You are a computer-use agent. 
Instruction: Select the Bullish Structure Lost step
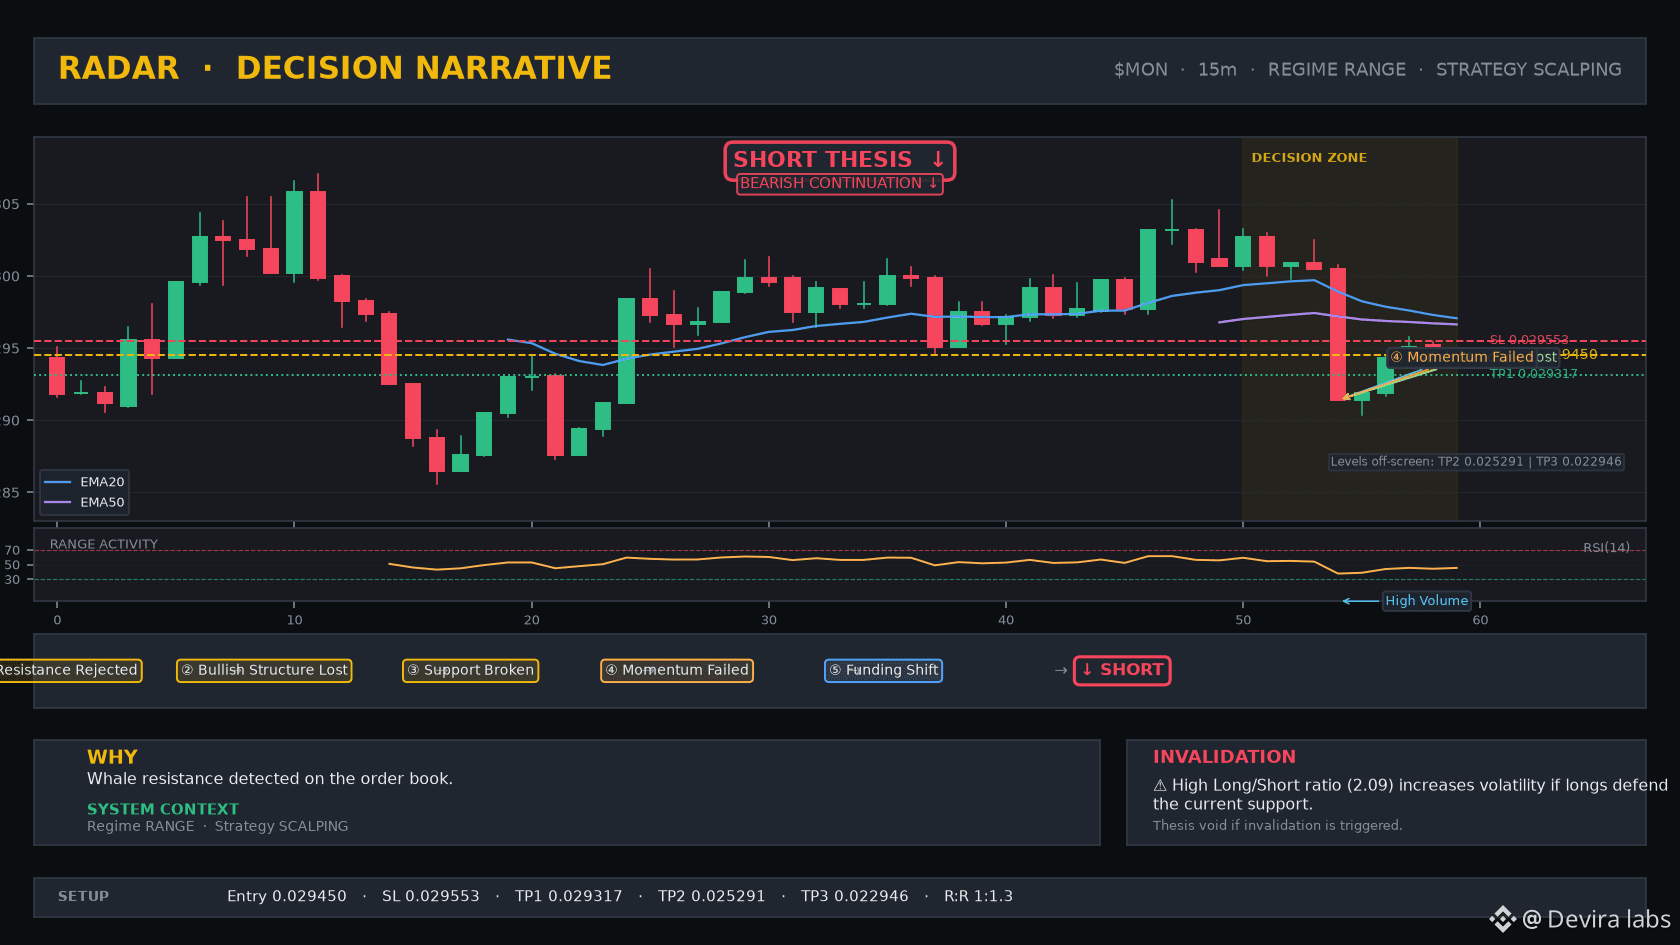(264, 670)
